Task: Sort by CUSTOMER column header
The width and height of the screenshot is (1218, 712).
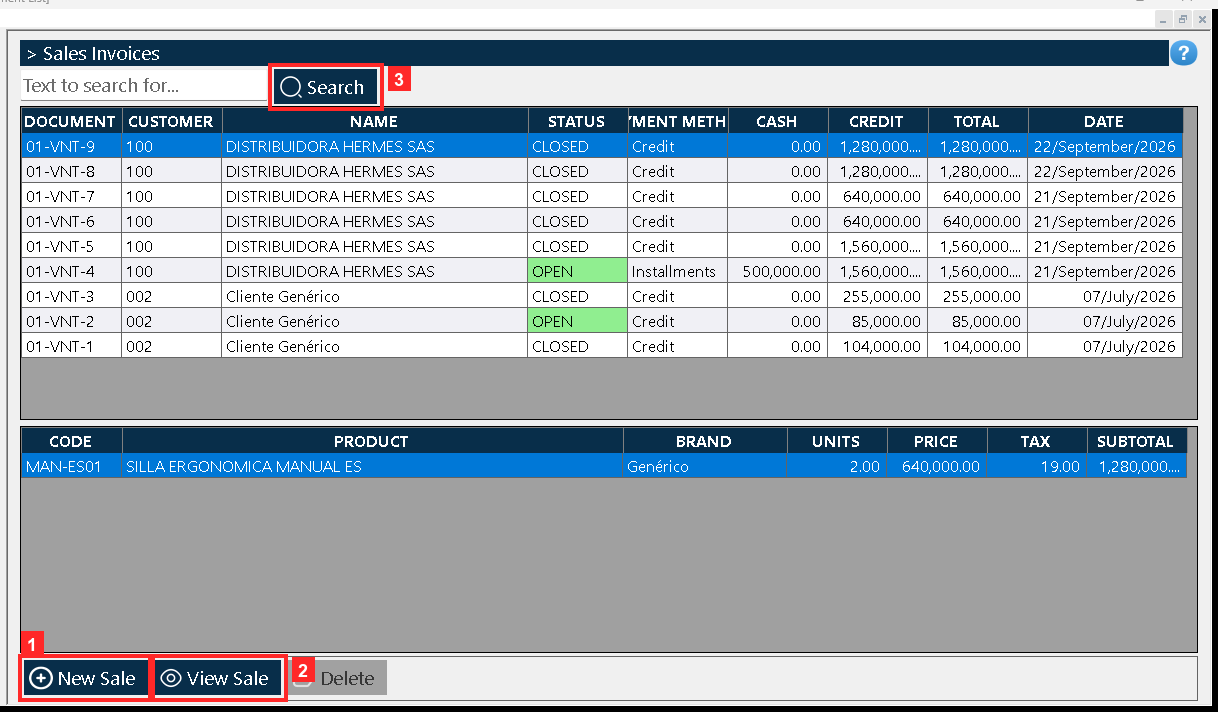Action: [171, 121]
